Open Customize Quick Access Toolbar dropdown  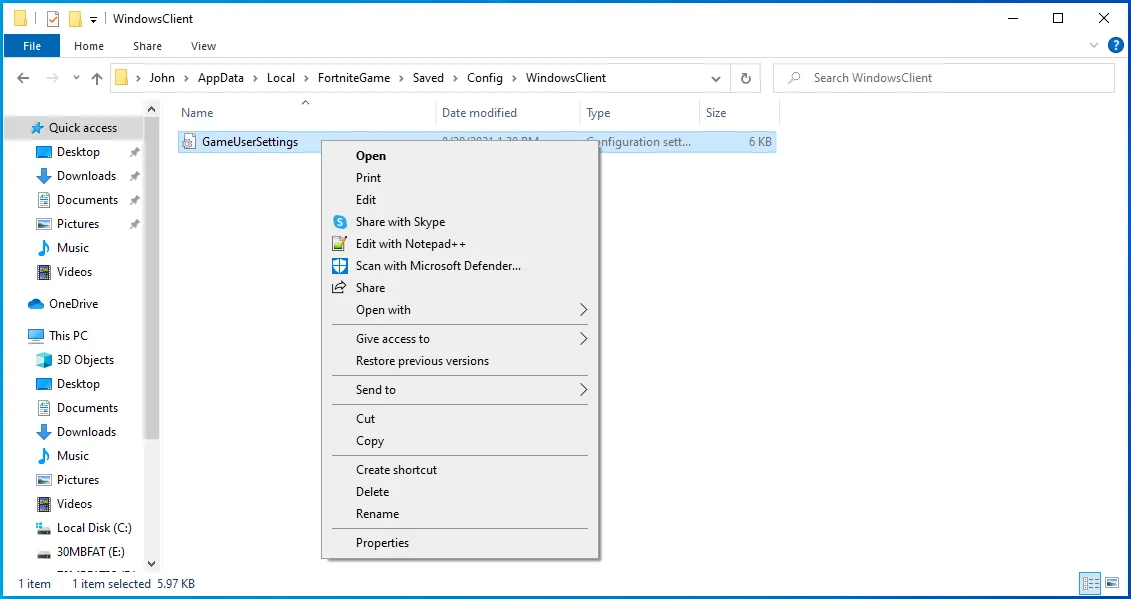[x=93, y=19]
